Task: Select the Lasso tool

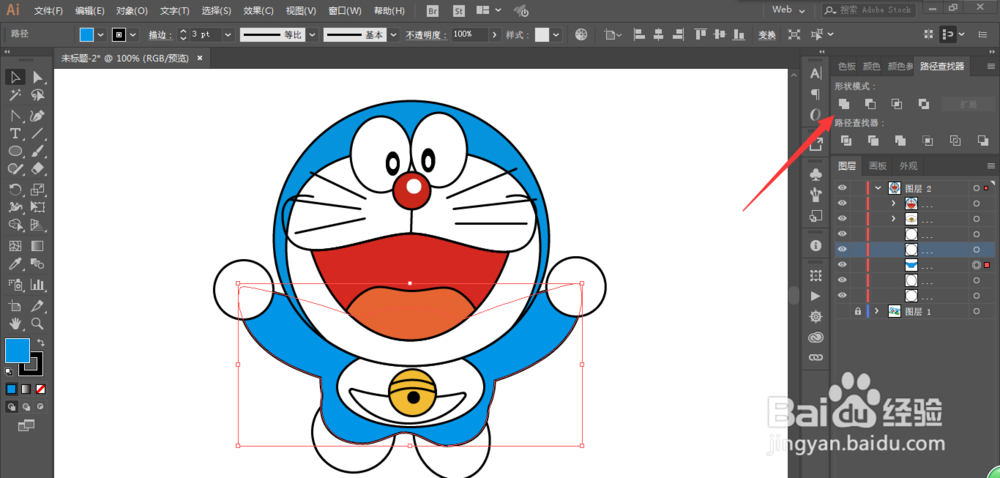Action: 38,96
